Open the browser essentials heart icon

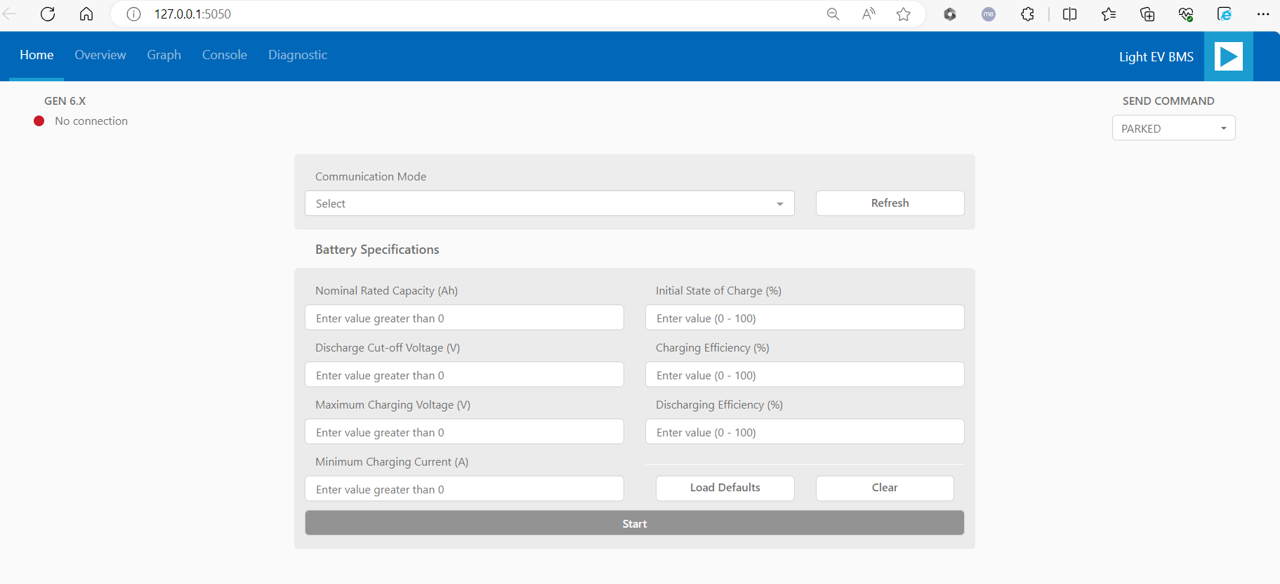(x=1185, y=14)
